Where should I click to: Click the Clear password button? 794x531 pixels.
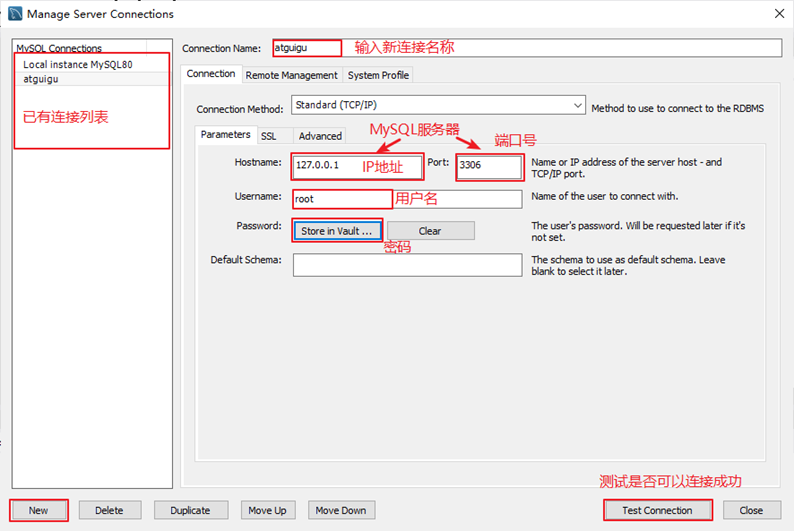[x=430, y=231]
